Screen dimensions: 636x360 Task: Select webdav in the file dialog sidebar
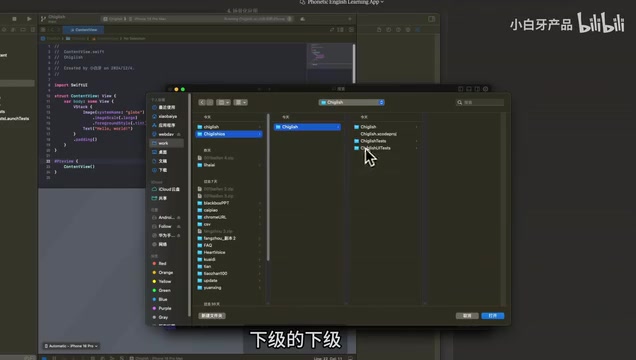point(166,134)
